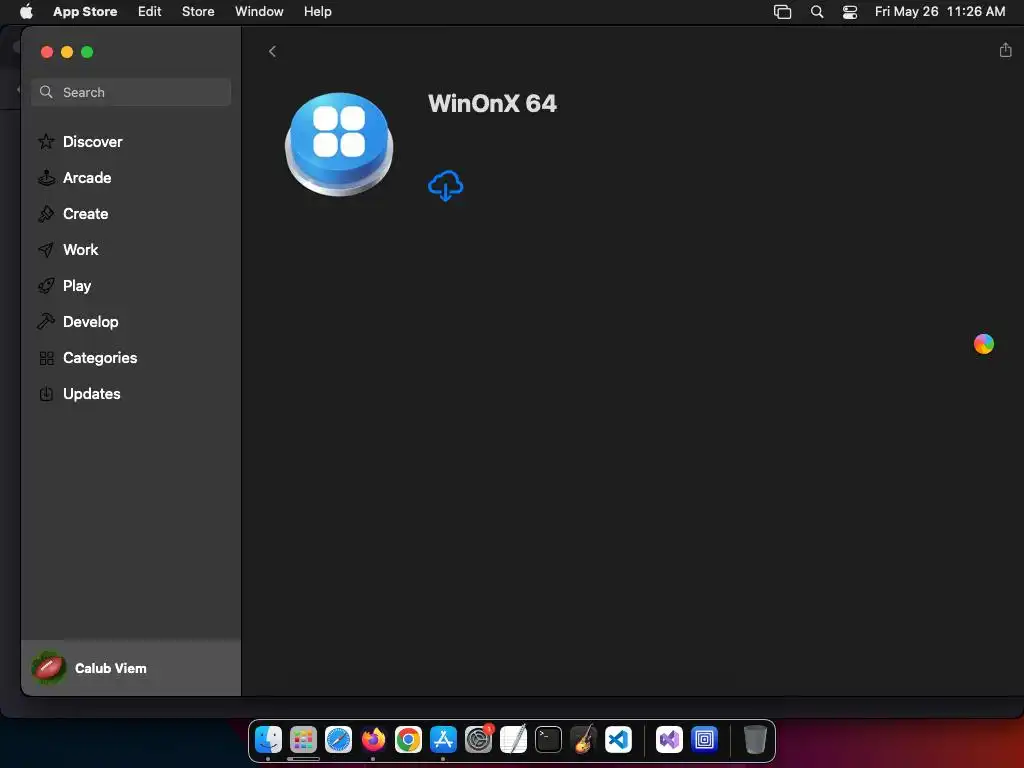Open the App Store menu
This screenshot has width=1024, height=768.
(85, 11)
